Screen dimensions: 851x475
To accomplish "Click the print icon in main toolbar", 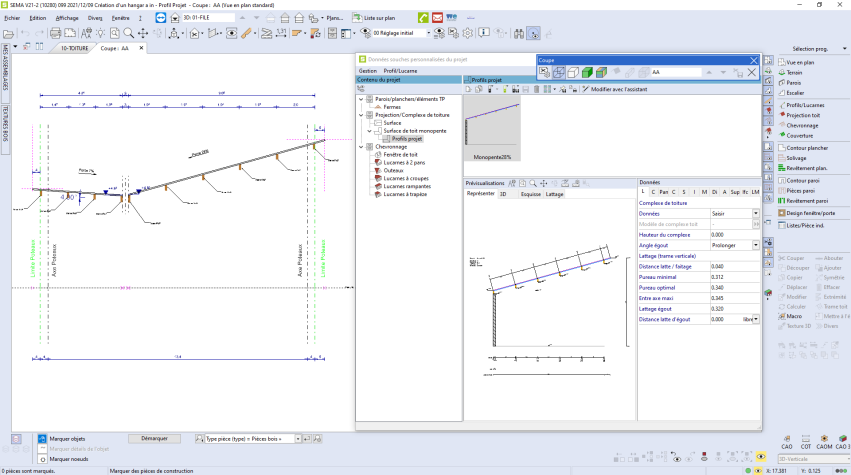I will (x=53, y=33).
